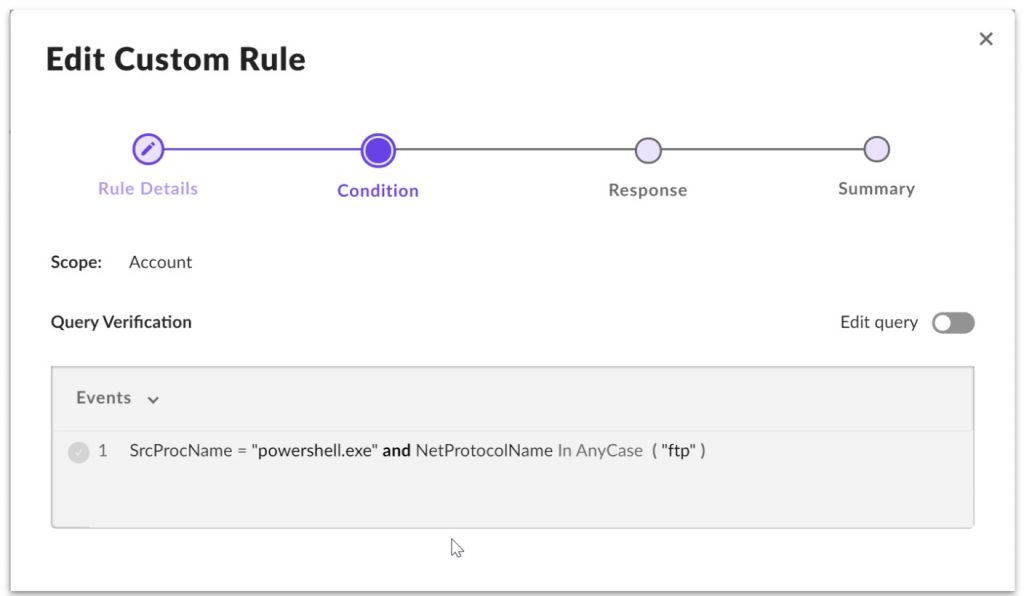
Task: Open the Events dropdown
Action: 117,397
